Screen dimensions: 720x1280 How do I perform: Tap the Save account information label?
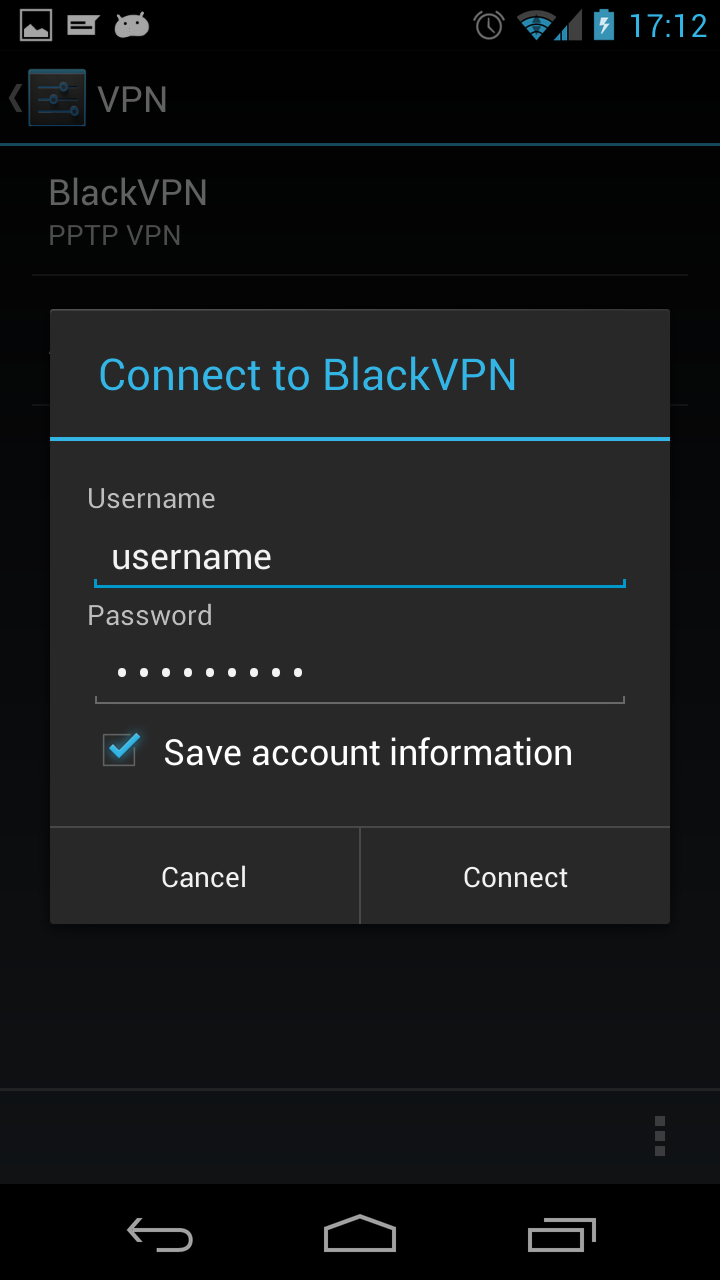[368, 752]
